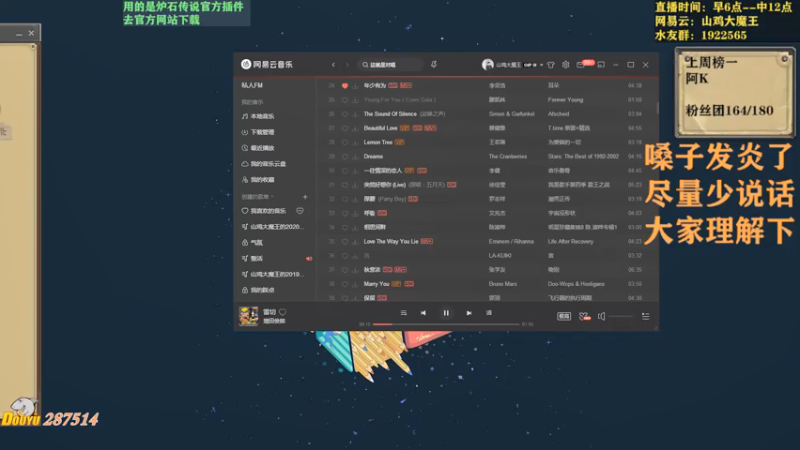This screenshot has width=800, height=450.
Task: Open artist Bruno Mars link
Action: 503,284
